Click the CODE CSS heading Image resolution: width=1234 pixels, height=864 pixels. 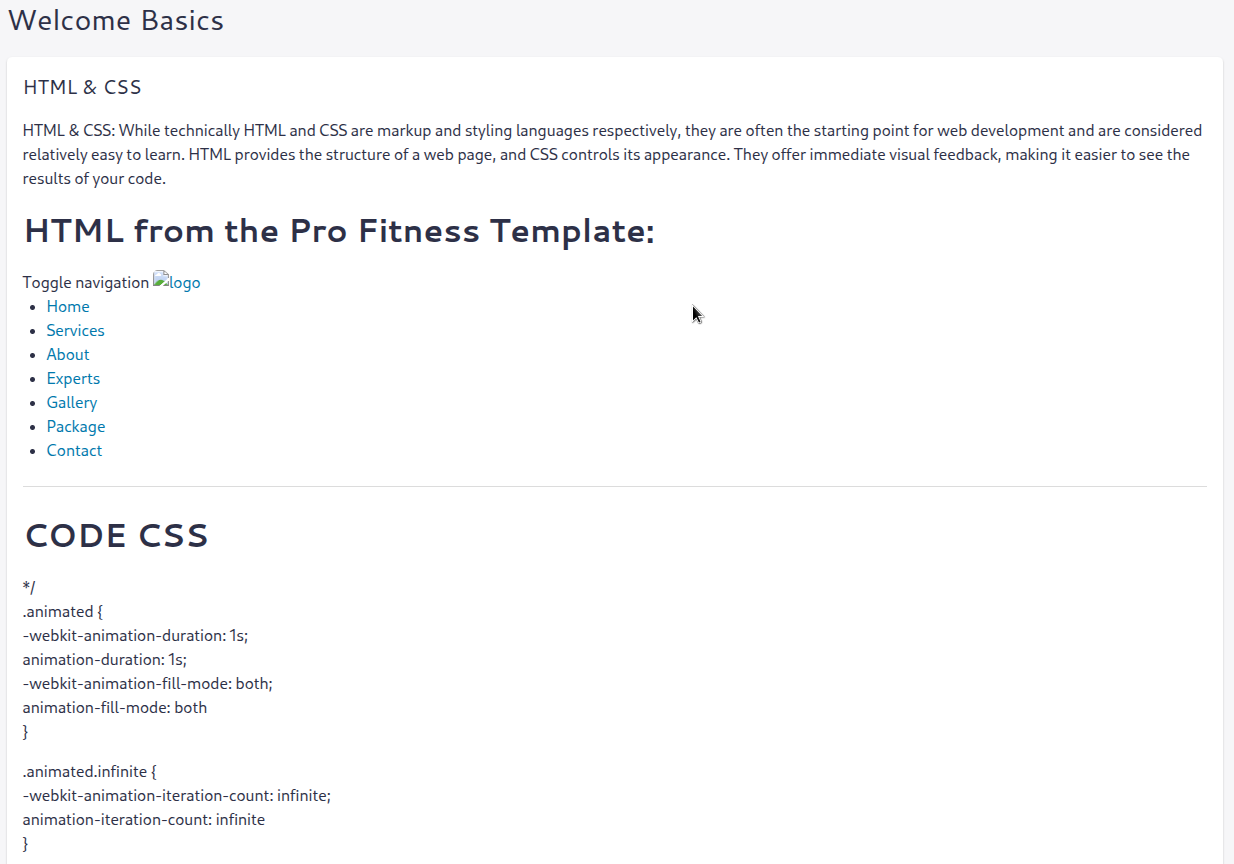coord(116,536)
